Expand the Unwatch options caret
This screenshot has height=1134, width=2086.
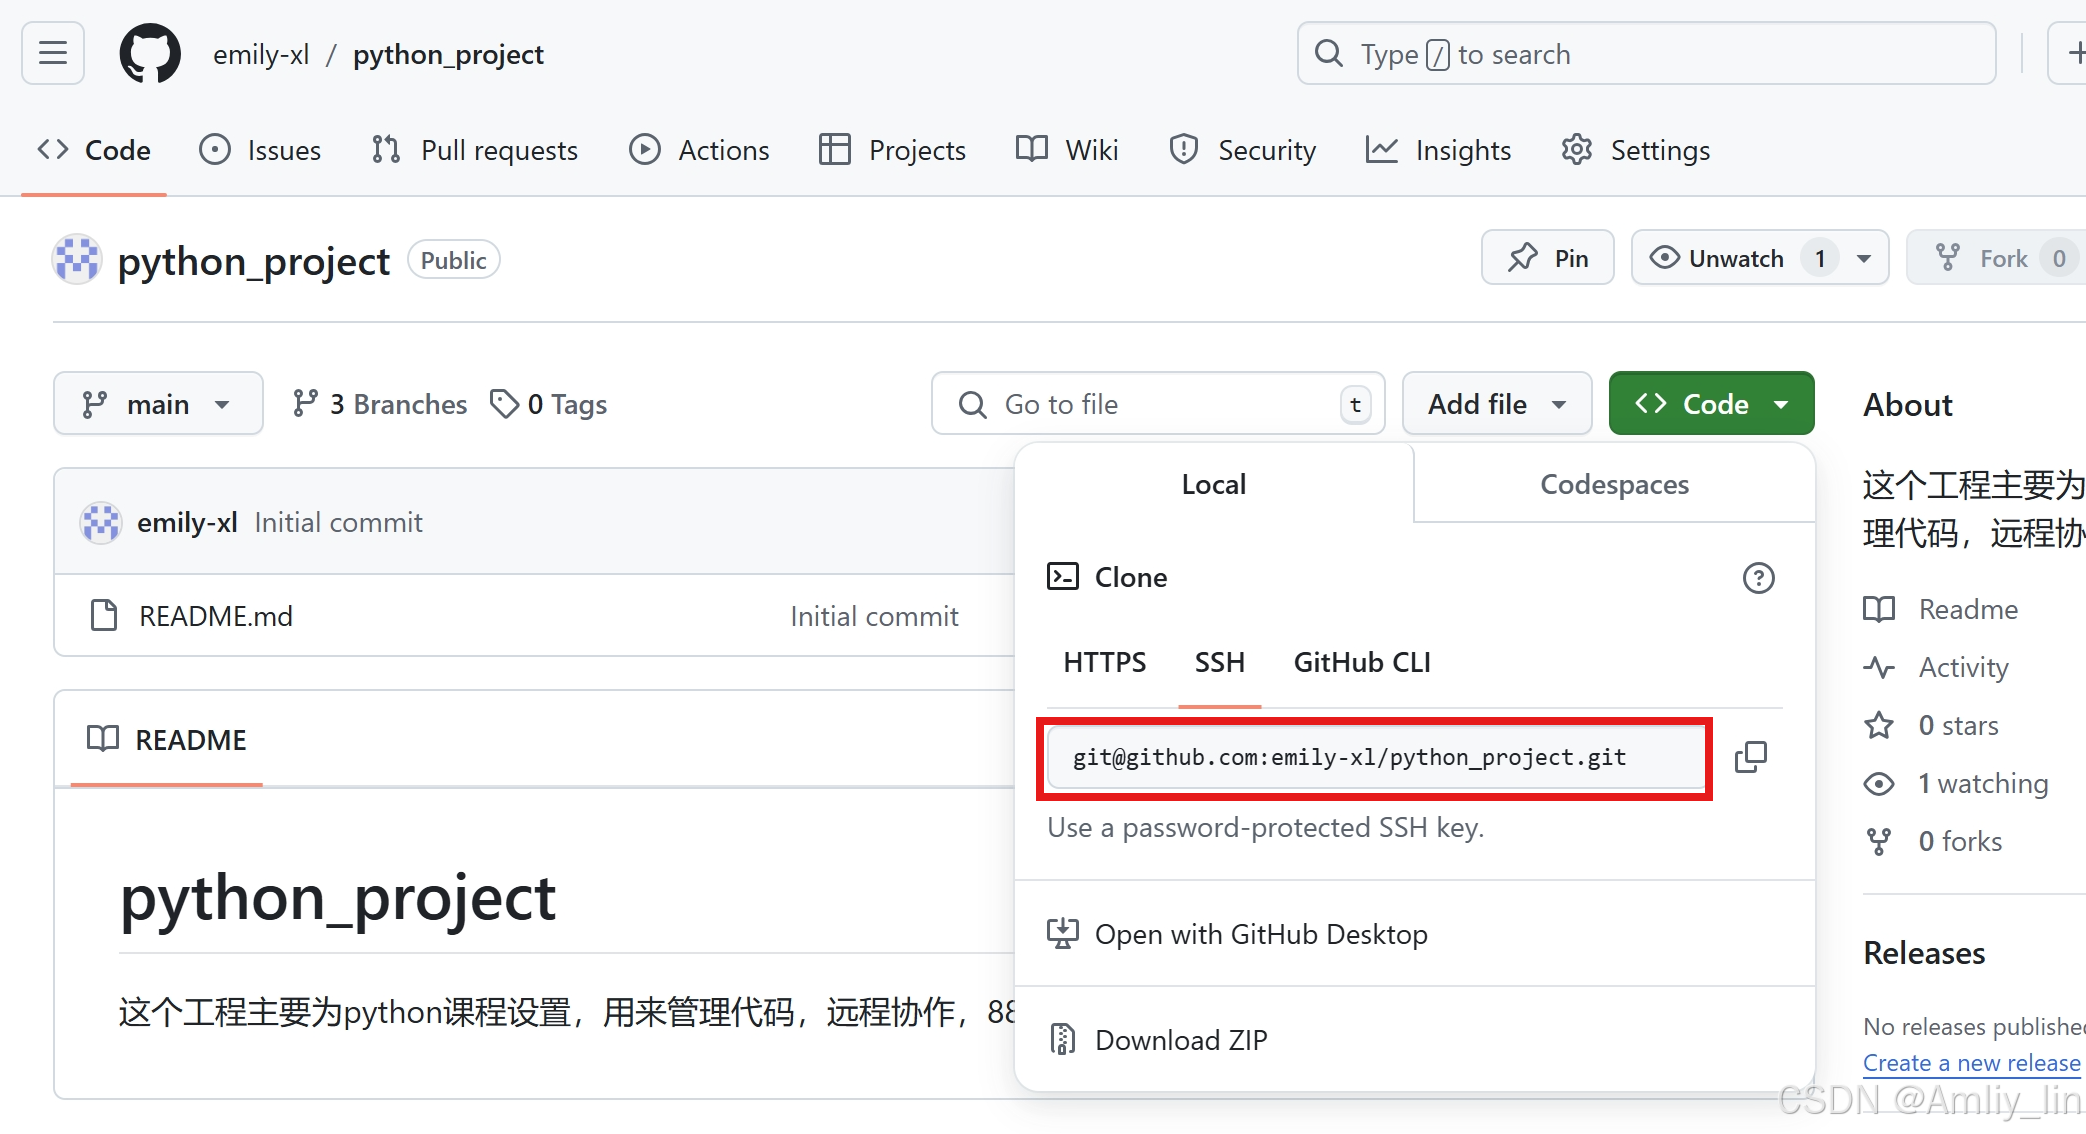[x=1864, y=258]
